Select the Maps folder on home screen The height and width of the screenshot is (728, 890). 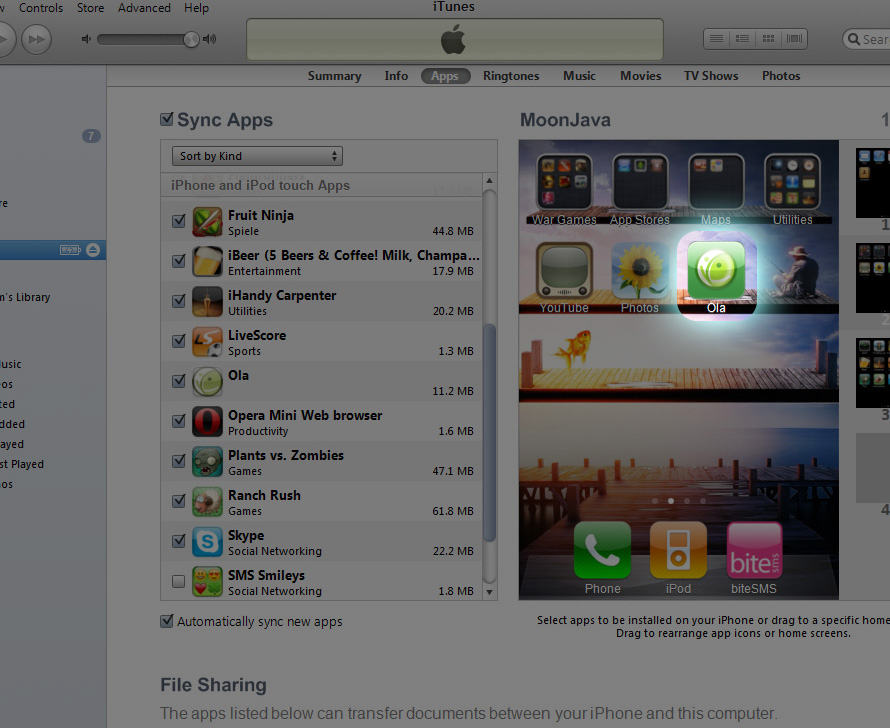click(x=716, y=182)
